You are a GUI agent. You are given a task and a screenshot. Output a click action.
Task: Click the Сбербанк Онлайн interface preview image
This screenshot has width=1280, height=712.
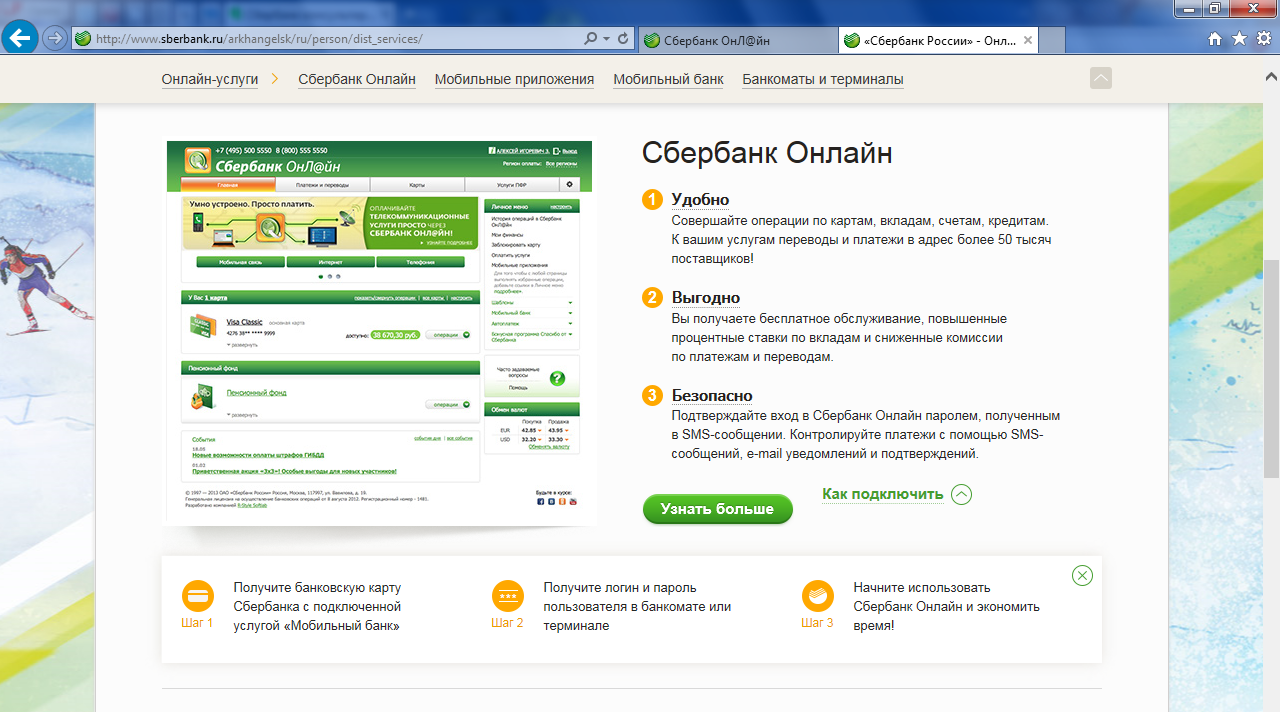379,330
